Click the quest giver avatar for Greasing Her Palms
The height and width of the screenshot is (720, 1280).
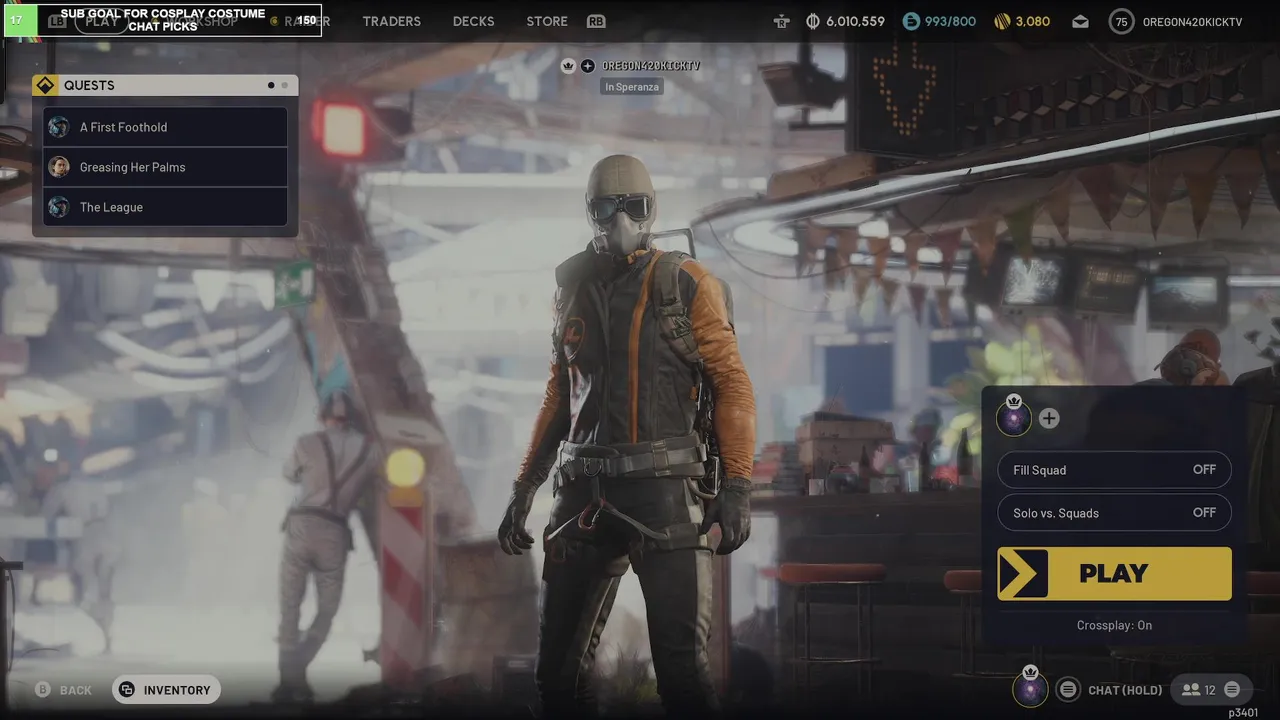click(59, 167)
